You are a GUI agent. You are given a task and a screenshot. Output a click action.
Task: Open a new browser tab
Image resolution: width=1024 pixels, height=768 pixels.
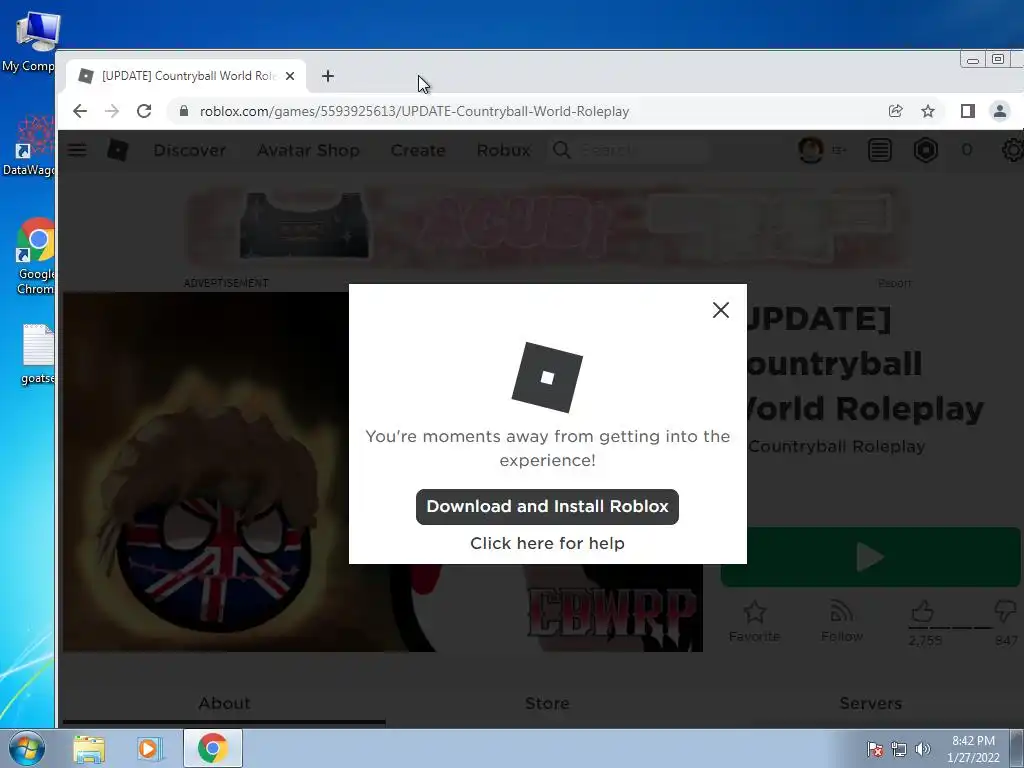[328, 76]
